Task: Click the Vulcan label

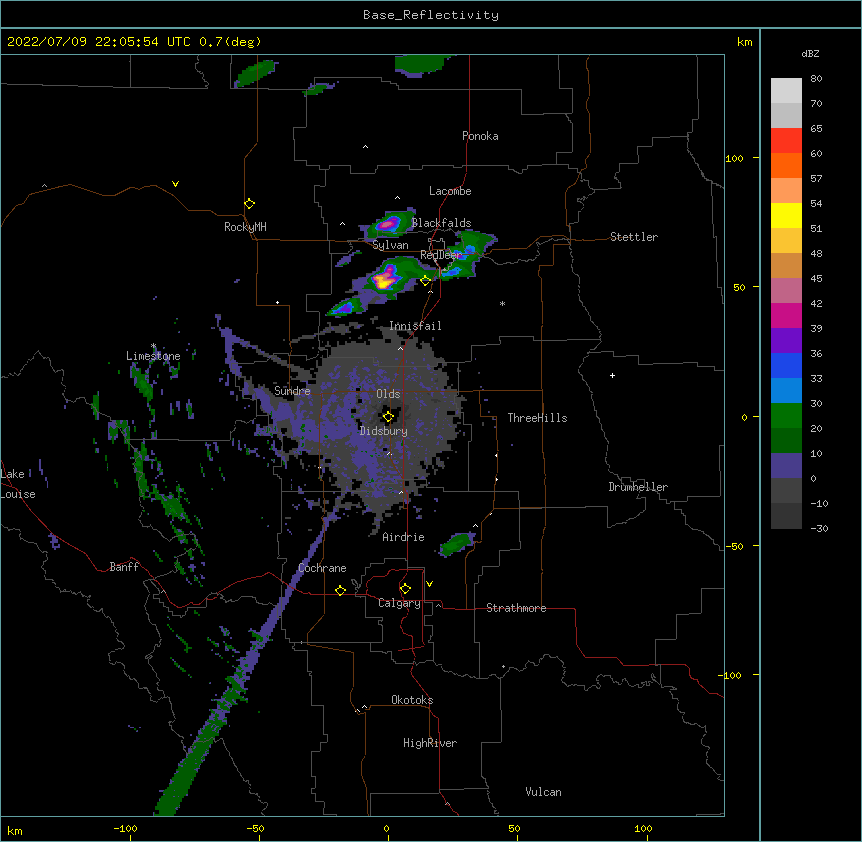Action: (543, 792)
